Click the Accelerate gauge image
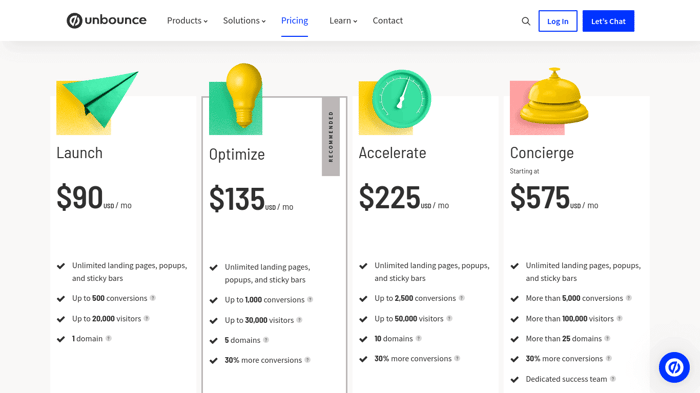700x393 pixels. pos(395,102)
